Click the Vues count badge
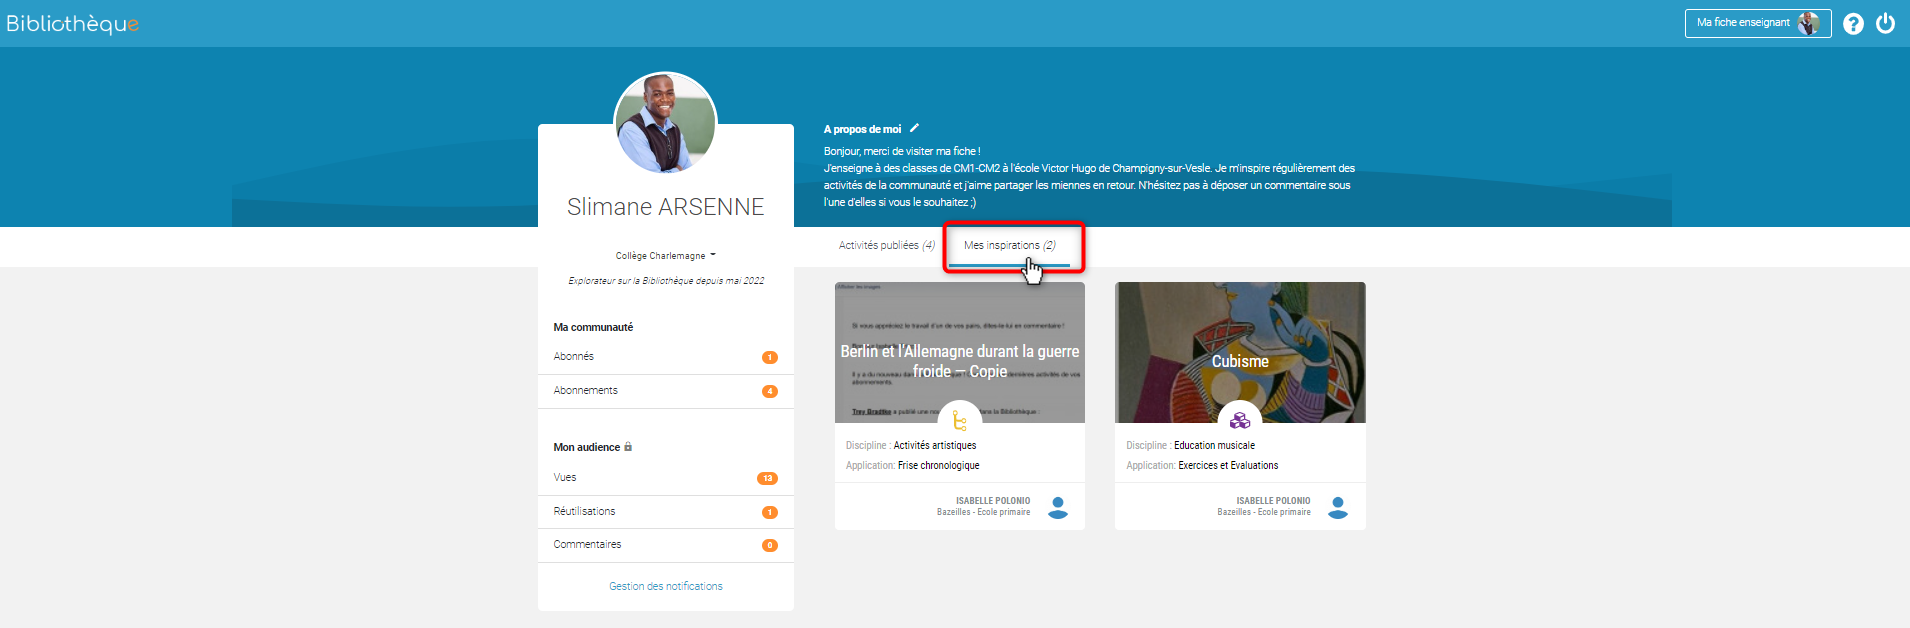 click(x=768, y=478)
